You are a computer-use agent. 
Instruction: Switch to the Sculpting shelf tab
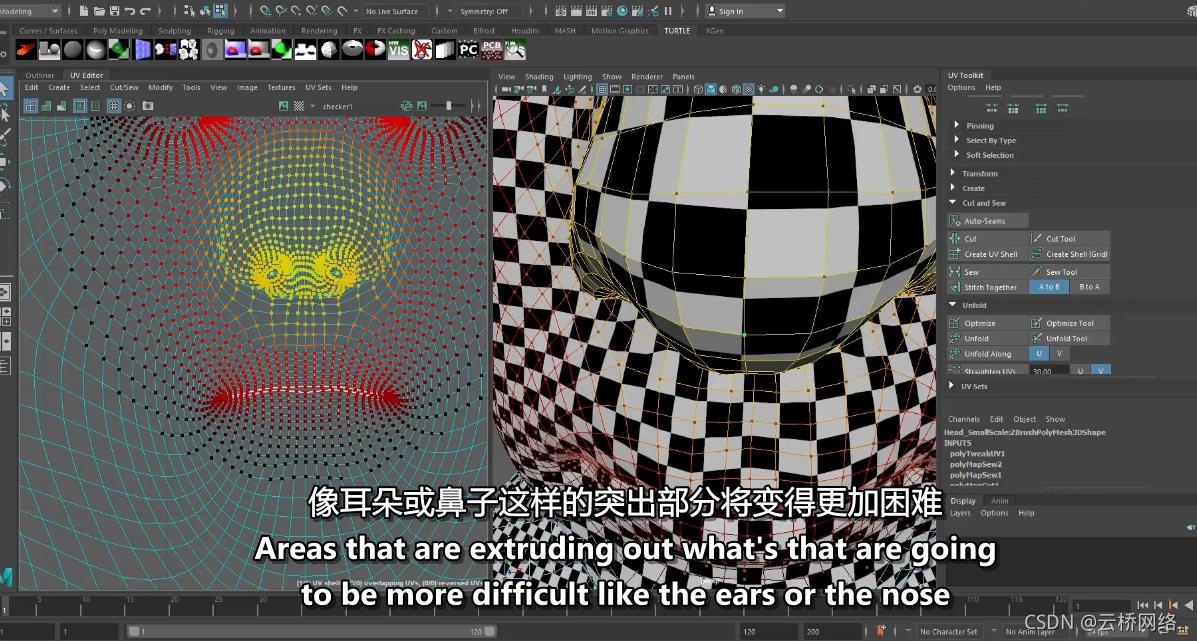(x=175, y=31)
